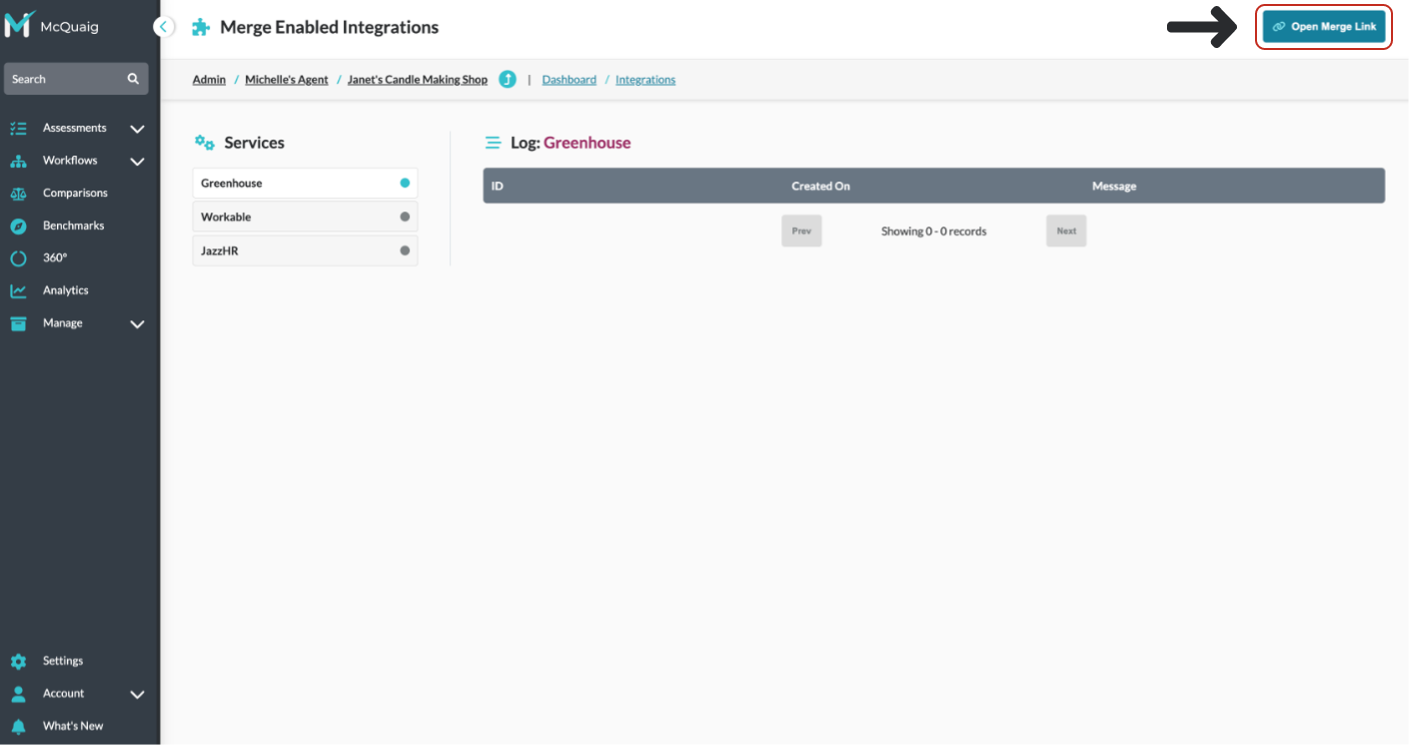This screenshot has width=1411, height=745.
Task: Click the gears icon next to Services
Action: [204, 142]
